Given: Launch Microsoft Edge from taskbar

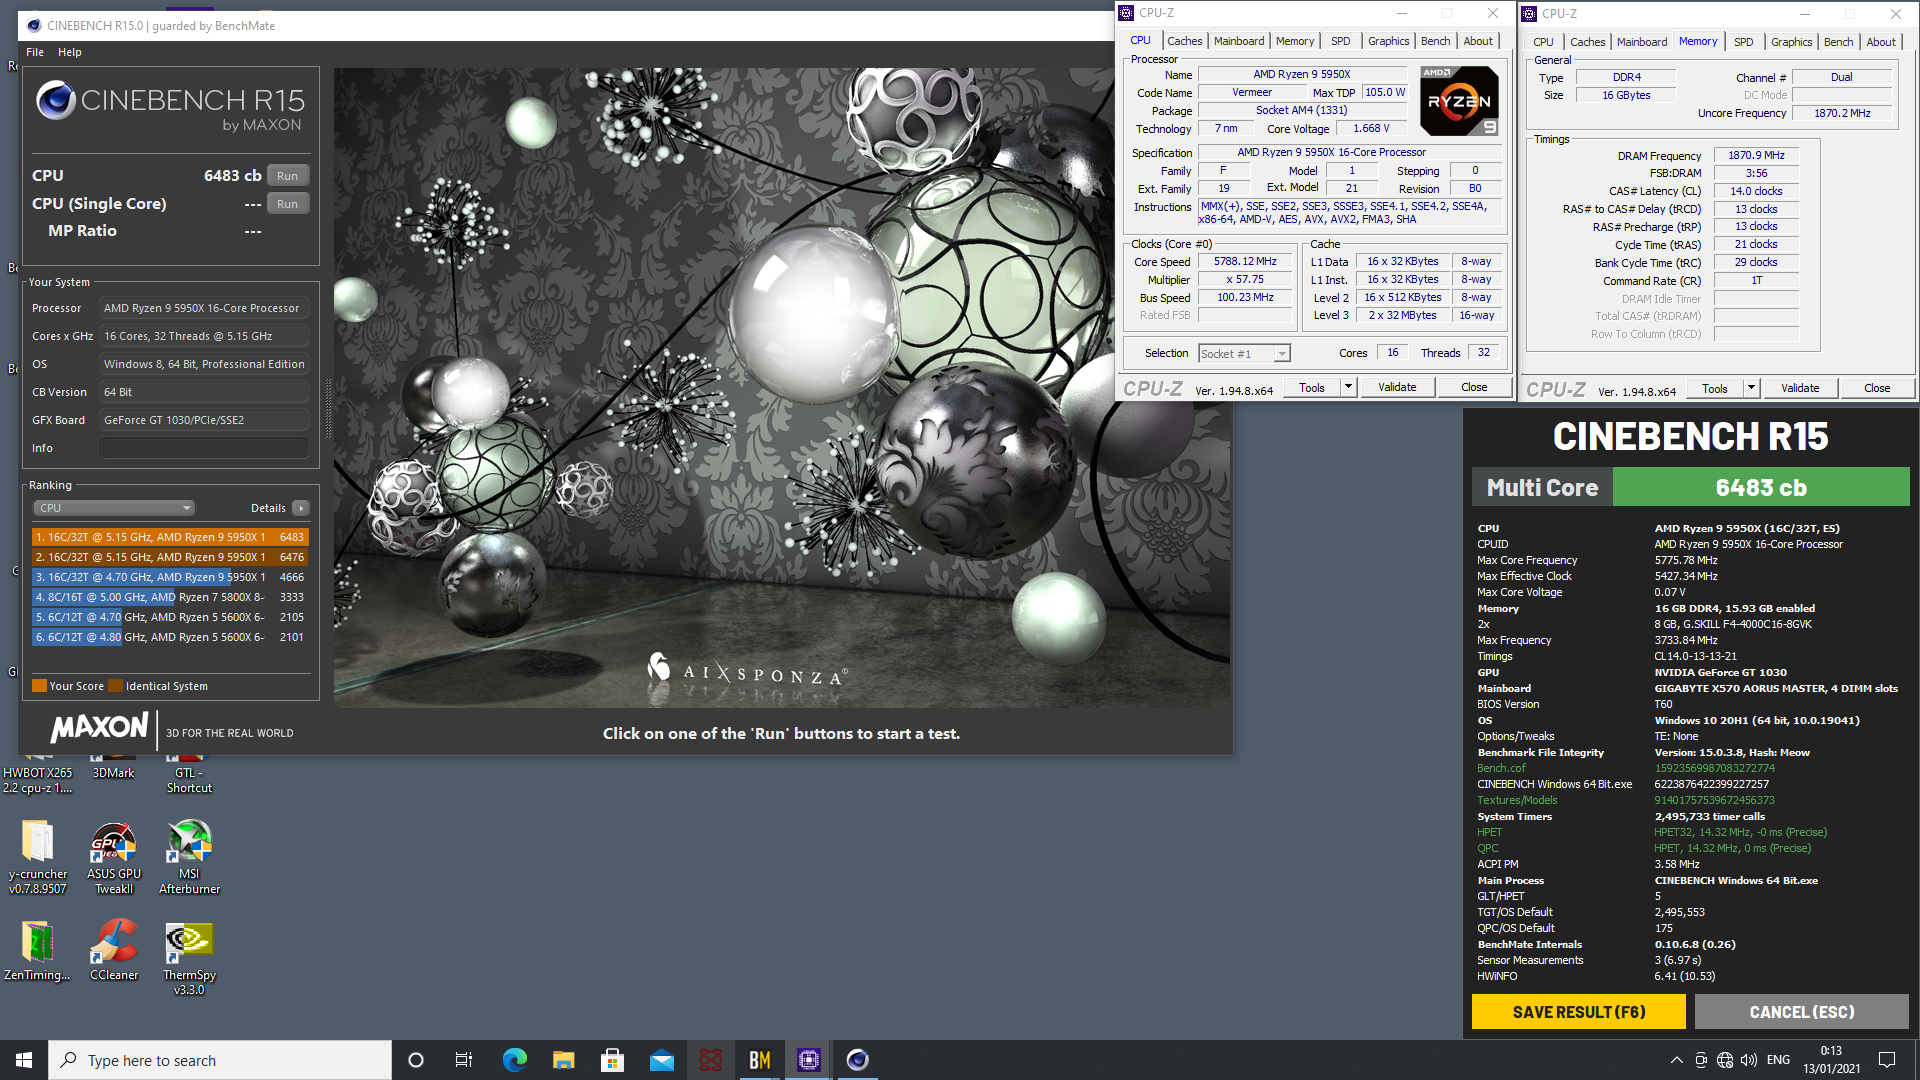Looking at the screenshot, I should (x=514, y=1060).
